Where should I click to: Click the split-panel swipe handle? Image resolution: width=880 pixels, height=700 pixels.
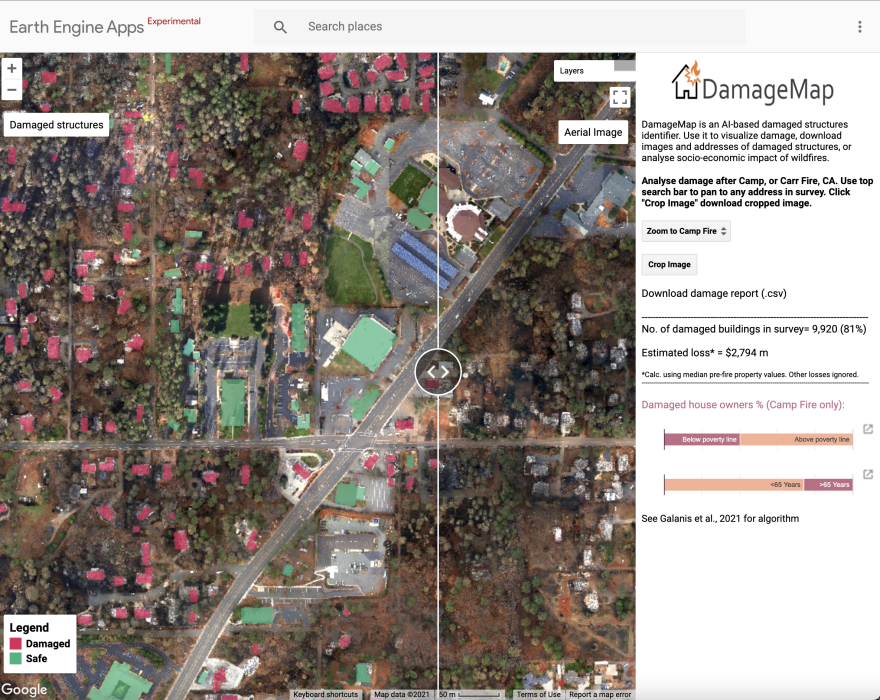click(x=438, y=372)
